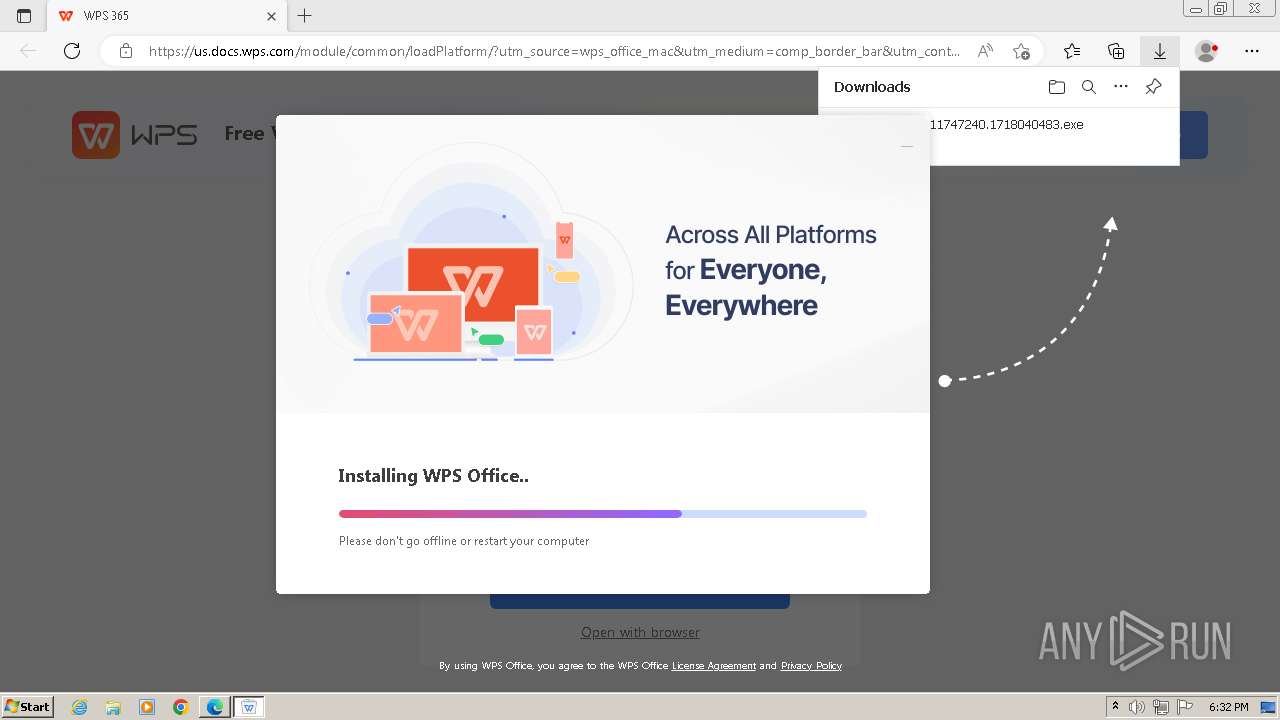Viewport: 1280px width, 720px height.
Task: Open network status tray icon
Action: 1160,707
